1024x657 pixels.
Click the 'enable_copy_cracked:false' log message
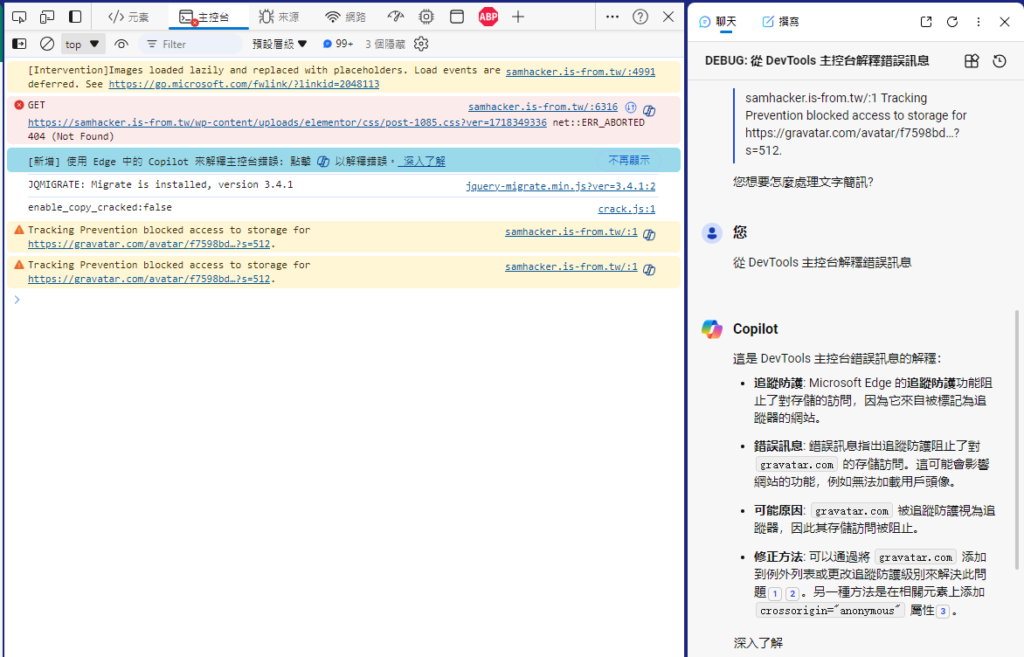100,208
